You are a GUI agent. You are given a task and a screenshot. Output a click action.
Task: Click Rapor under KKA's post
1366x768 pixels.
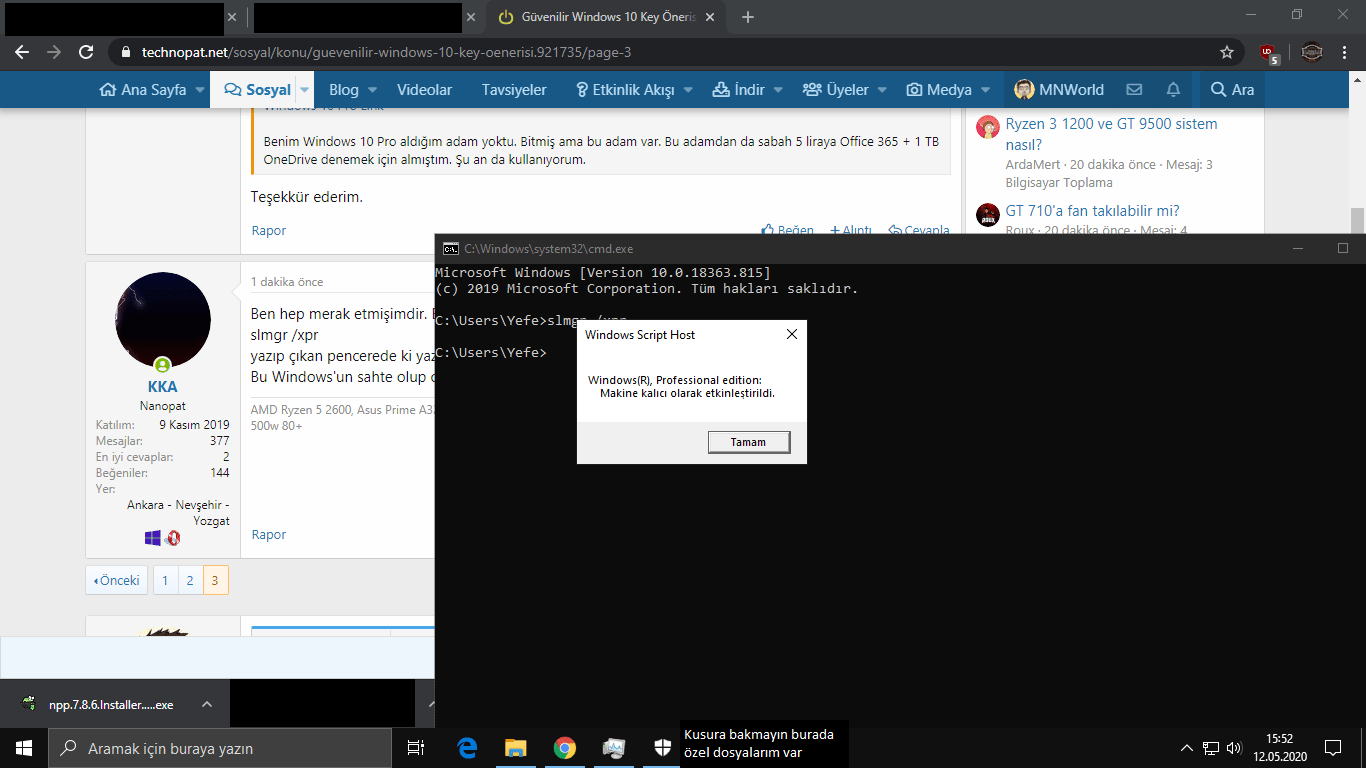click(269, 534)
